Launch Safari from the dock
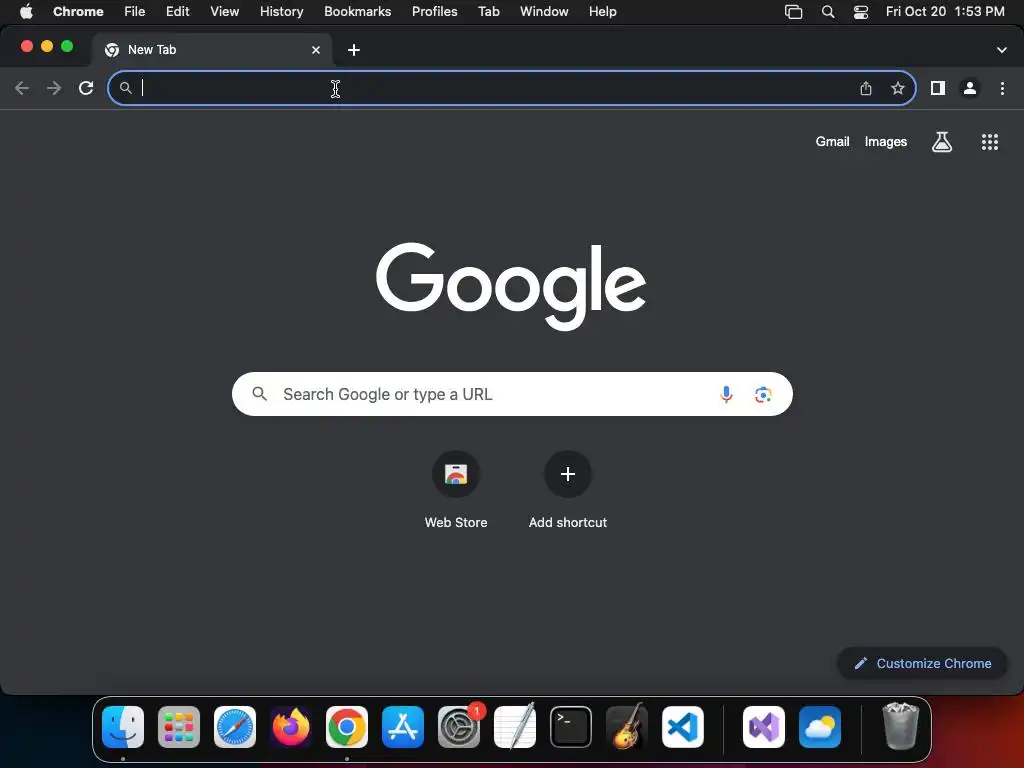The image size is (1024, 768). [x=235, y=727]
